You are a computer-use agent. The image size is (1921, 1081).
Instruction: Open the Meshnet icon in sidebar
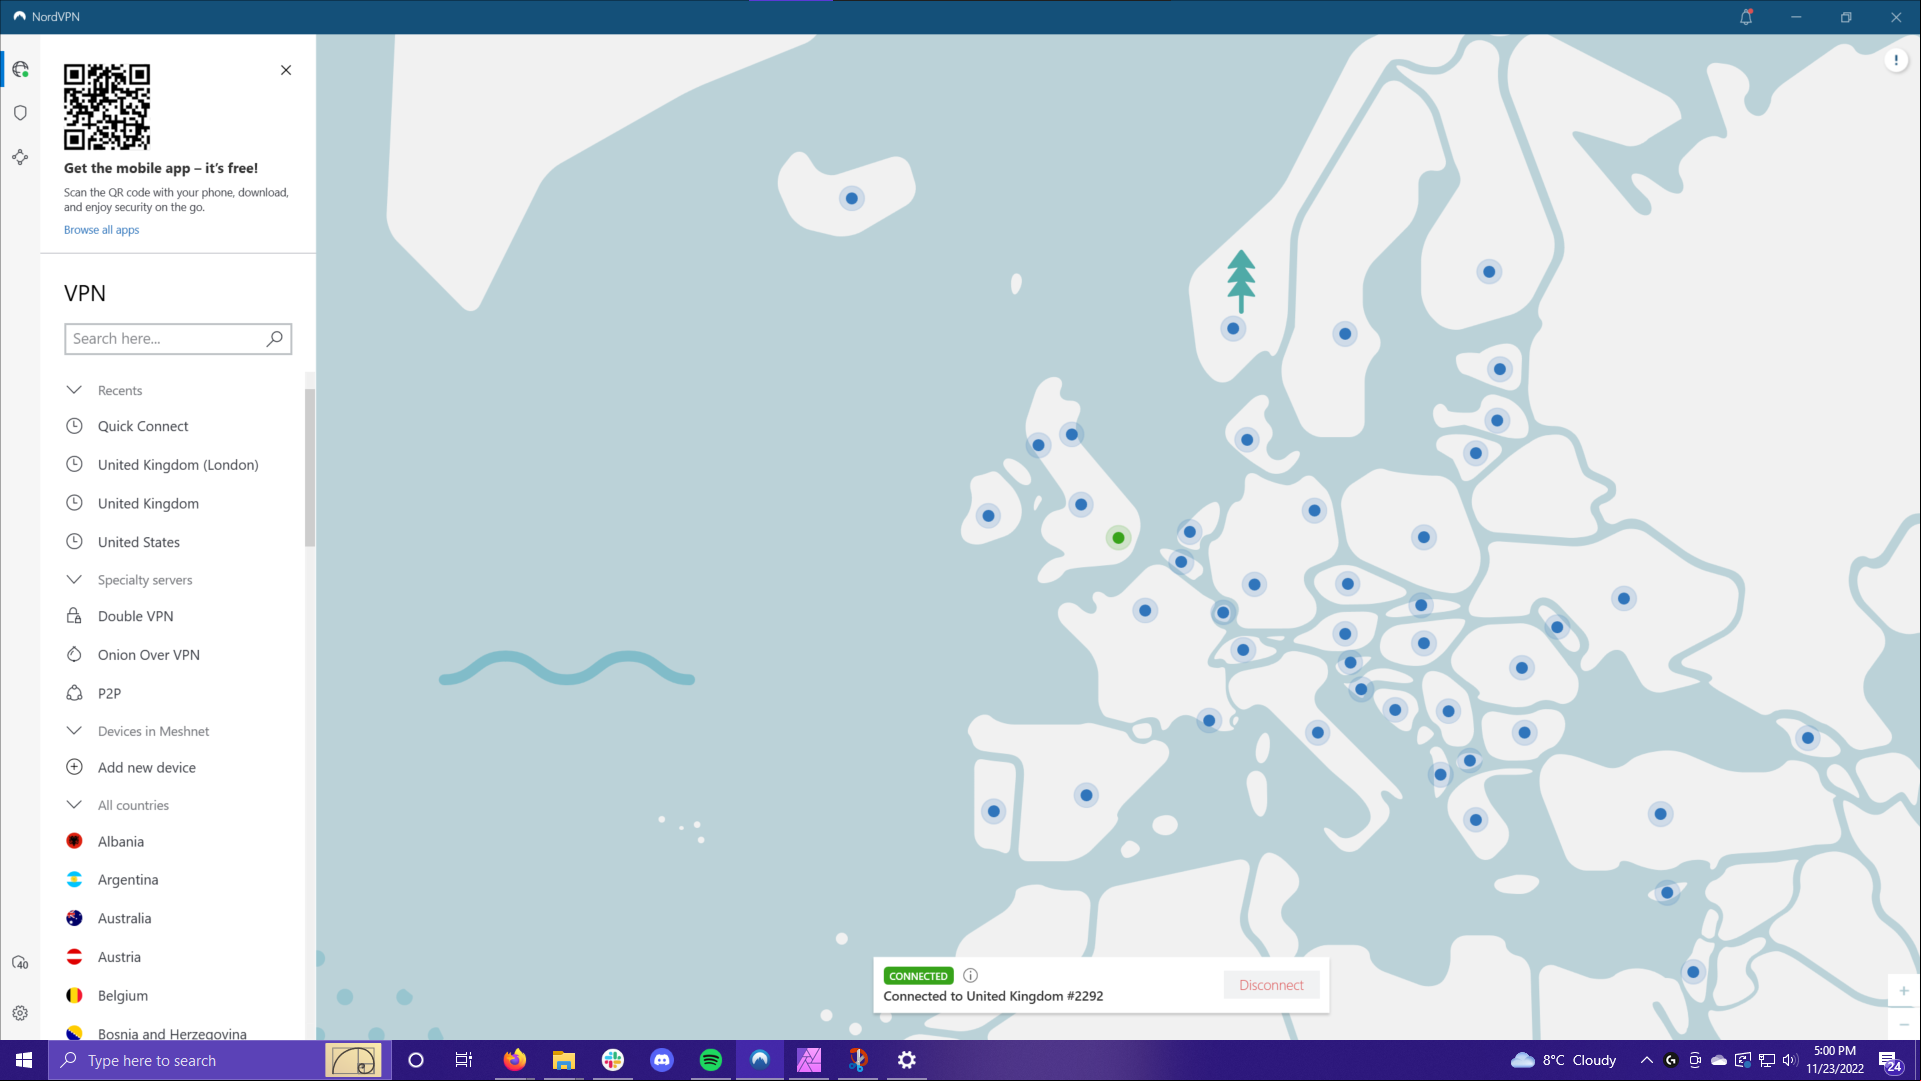20,157
